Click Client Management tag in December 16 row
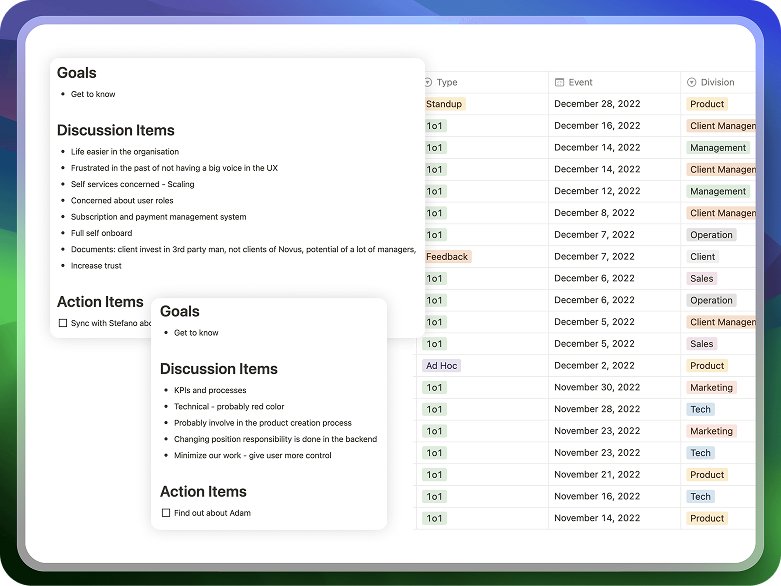 click(x=721, y=126)
